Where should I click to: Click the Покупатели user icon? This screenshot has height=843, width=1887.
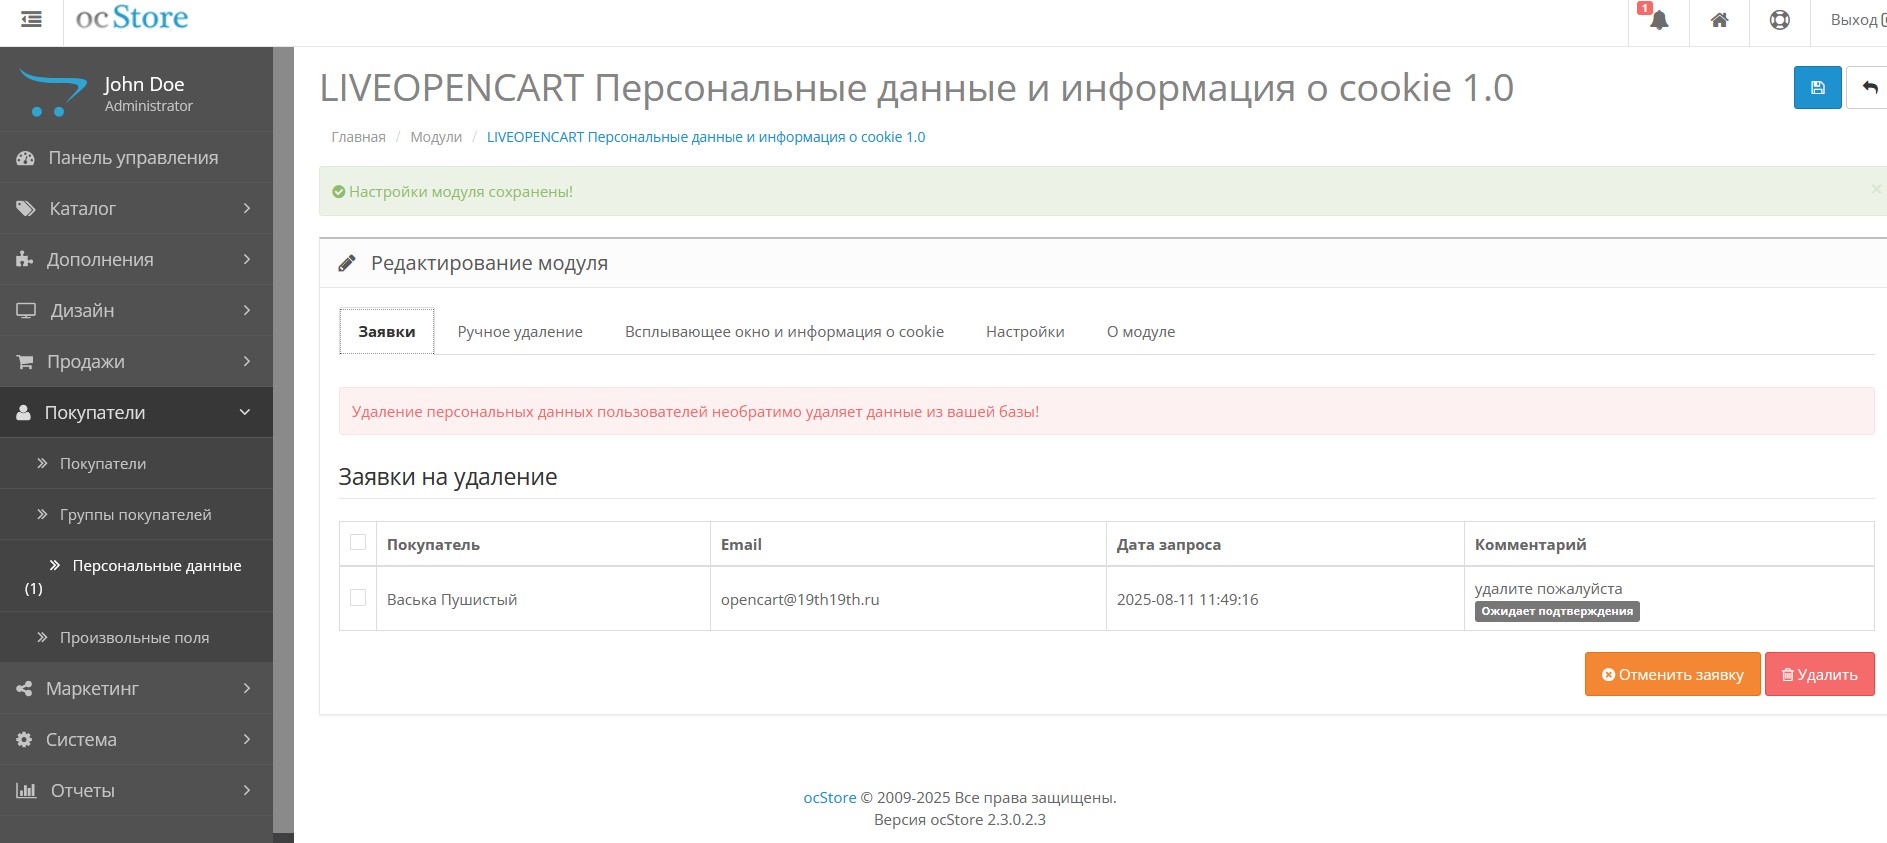click(23, 413)
